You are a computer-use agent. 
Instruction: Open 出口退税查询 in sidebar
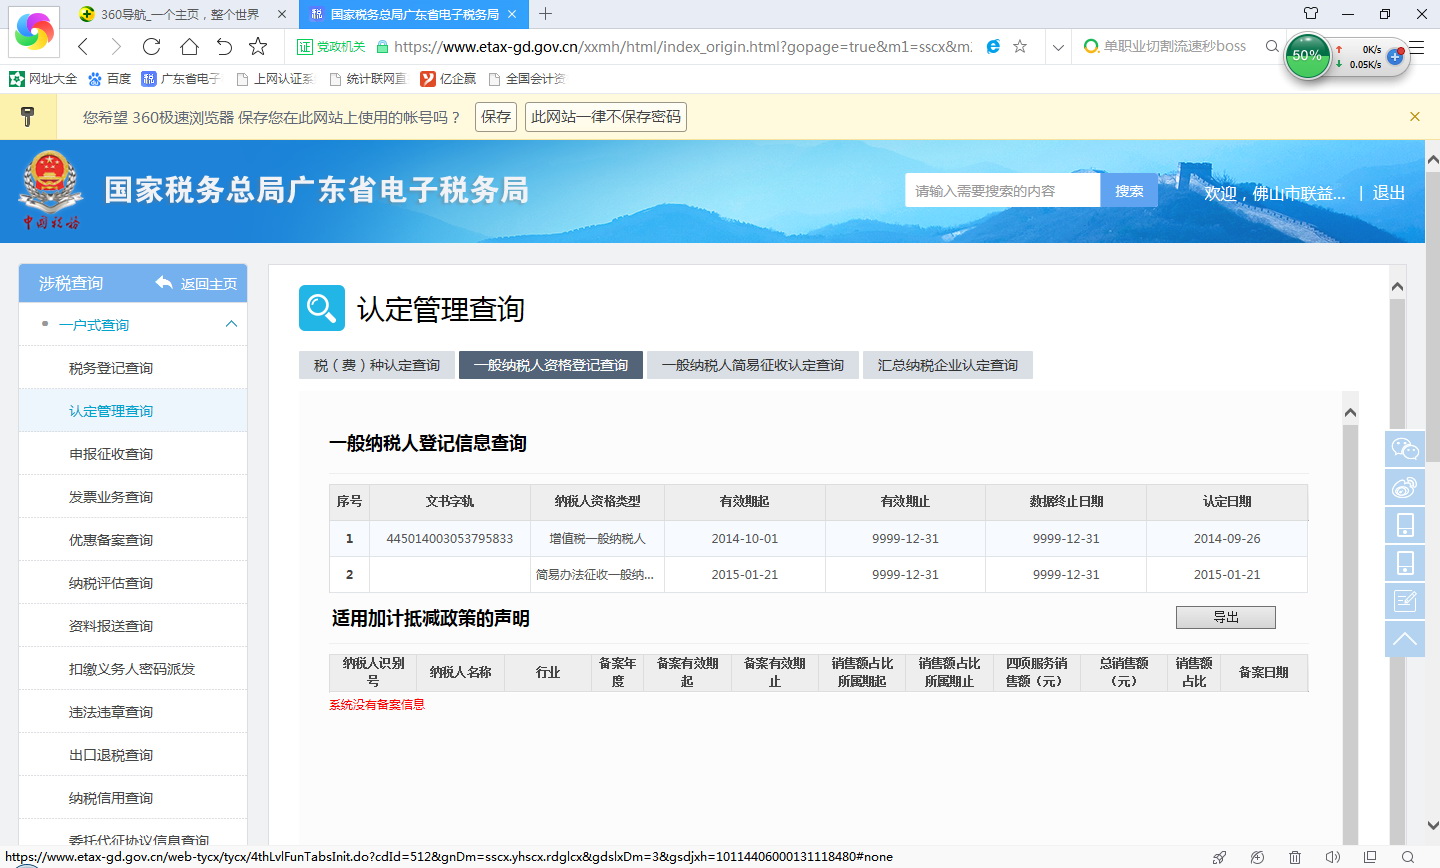pos(133,755)
